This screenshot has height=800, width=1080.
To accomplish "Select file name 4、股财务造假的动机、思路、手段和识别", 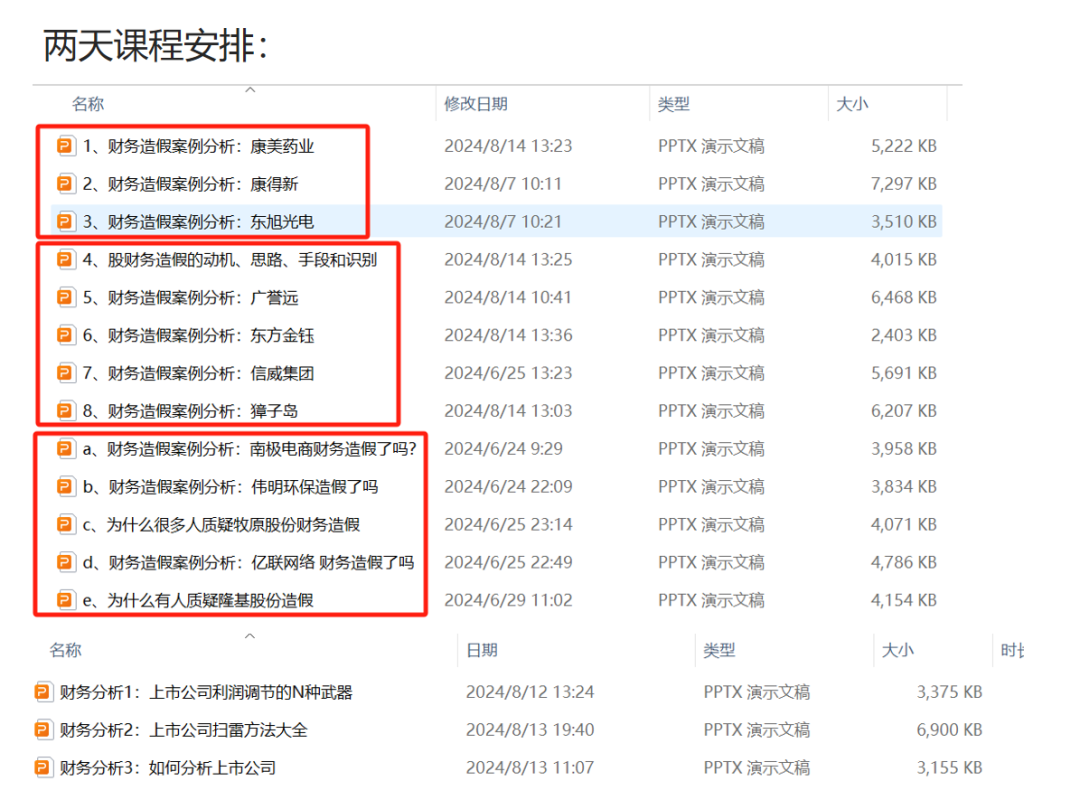I will 230,260.
